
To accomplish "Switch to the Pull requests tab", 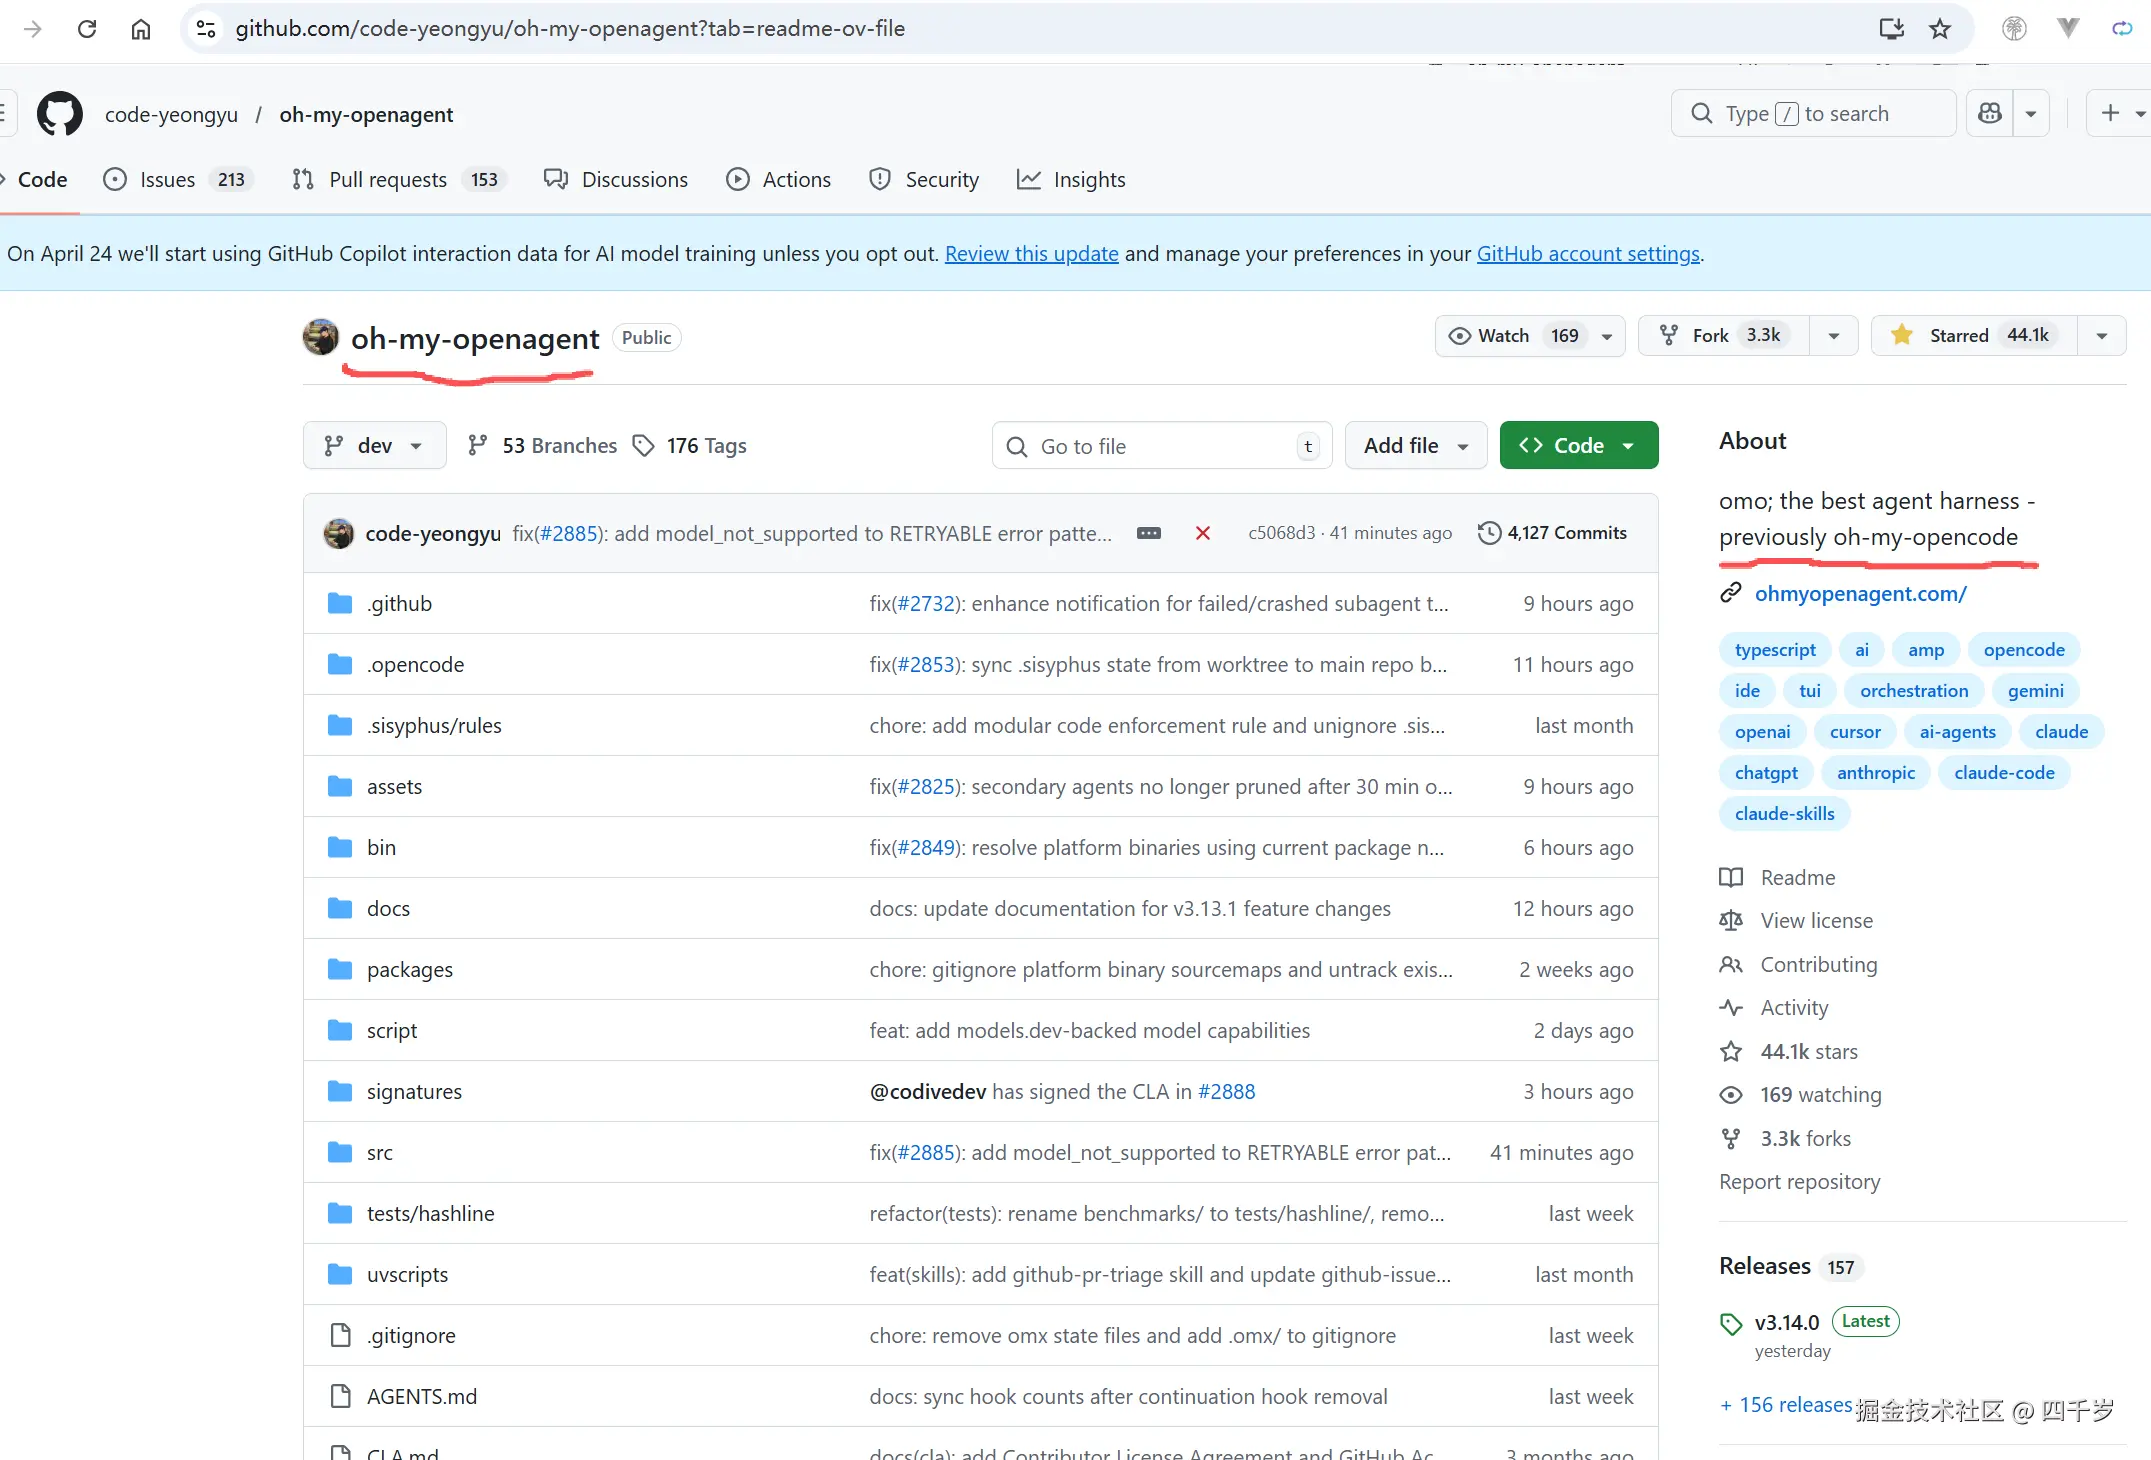I will point(388,180).
